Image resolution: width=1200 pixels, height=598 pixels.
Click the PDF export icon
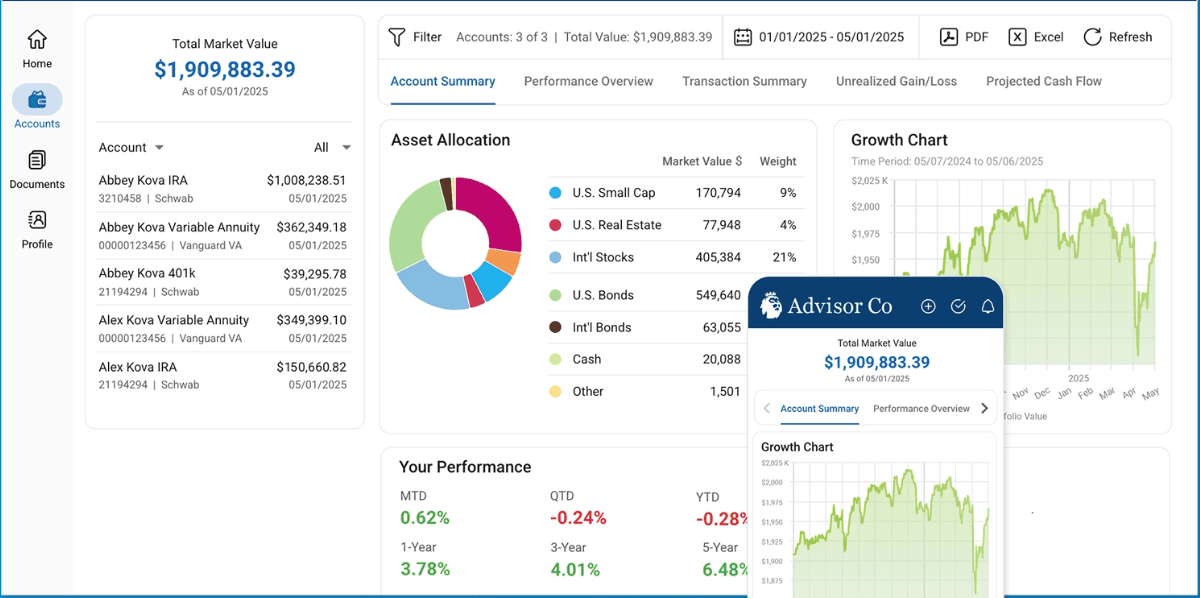949,37
